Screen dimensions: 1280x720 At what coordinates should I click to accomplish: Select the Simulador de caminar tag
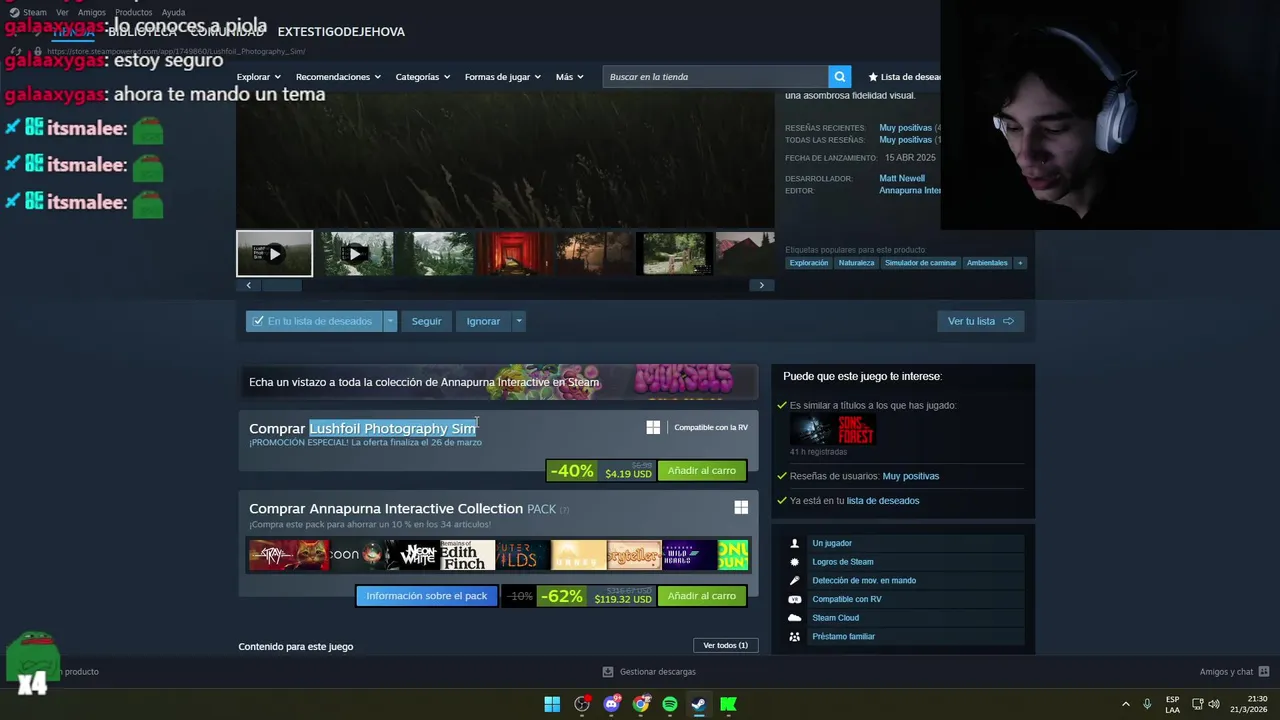tap(920, 263)
